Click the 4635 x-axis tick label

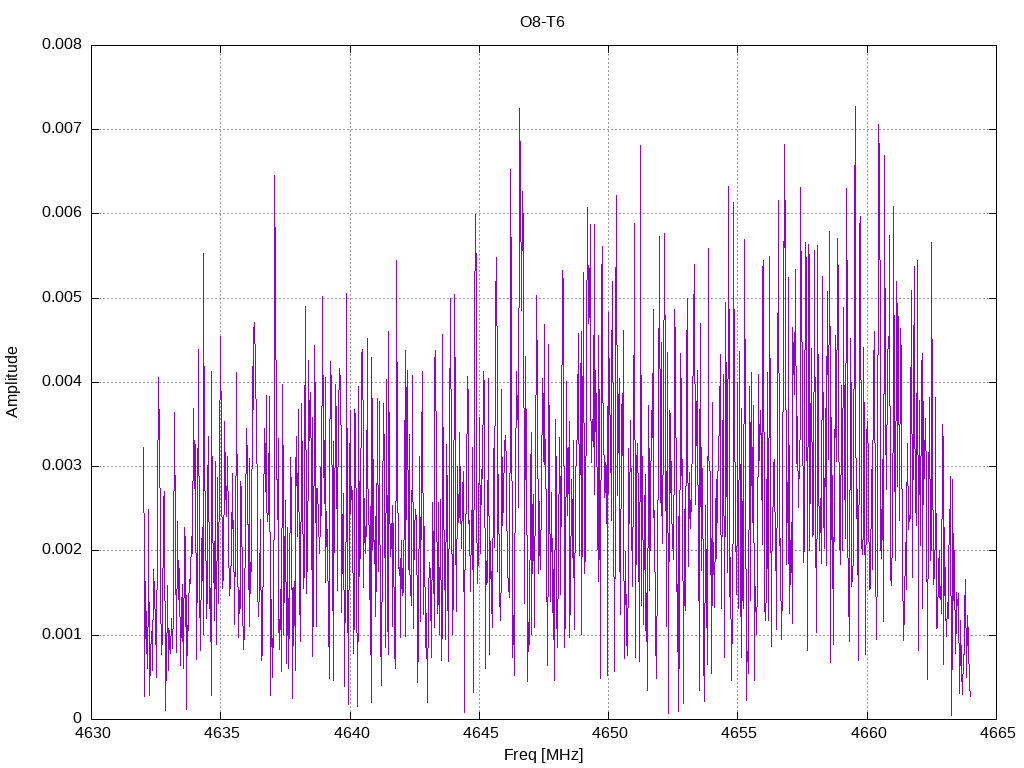pos(221,733)
